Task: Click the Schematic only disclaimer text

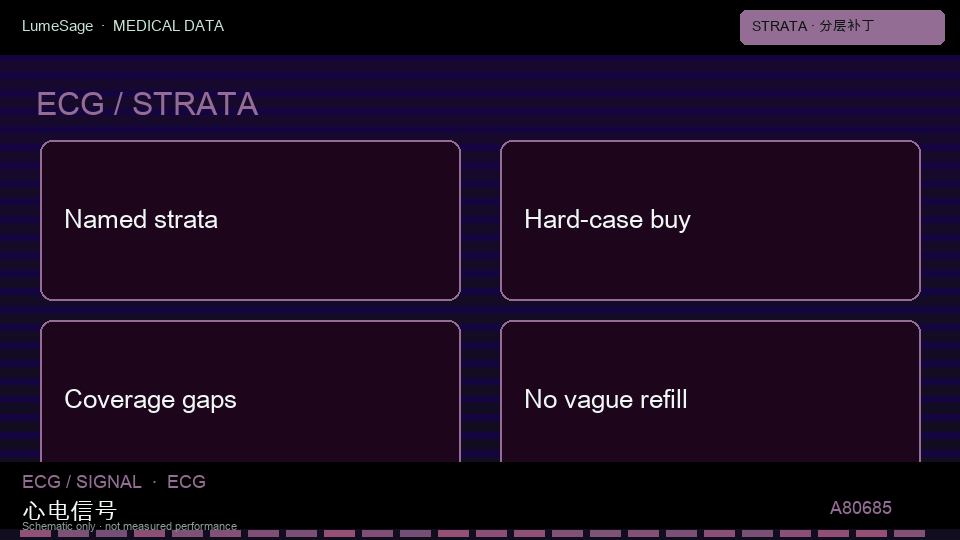Action: (129, 526)
